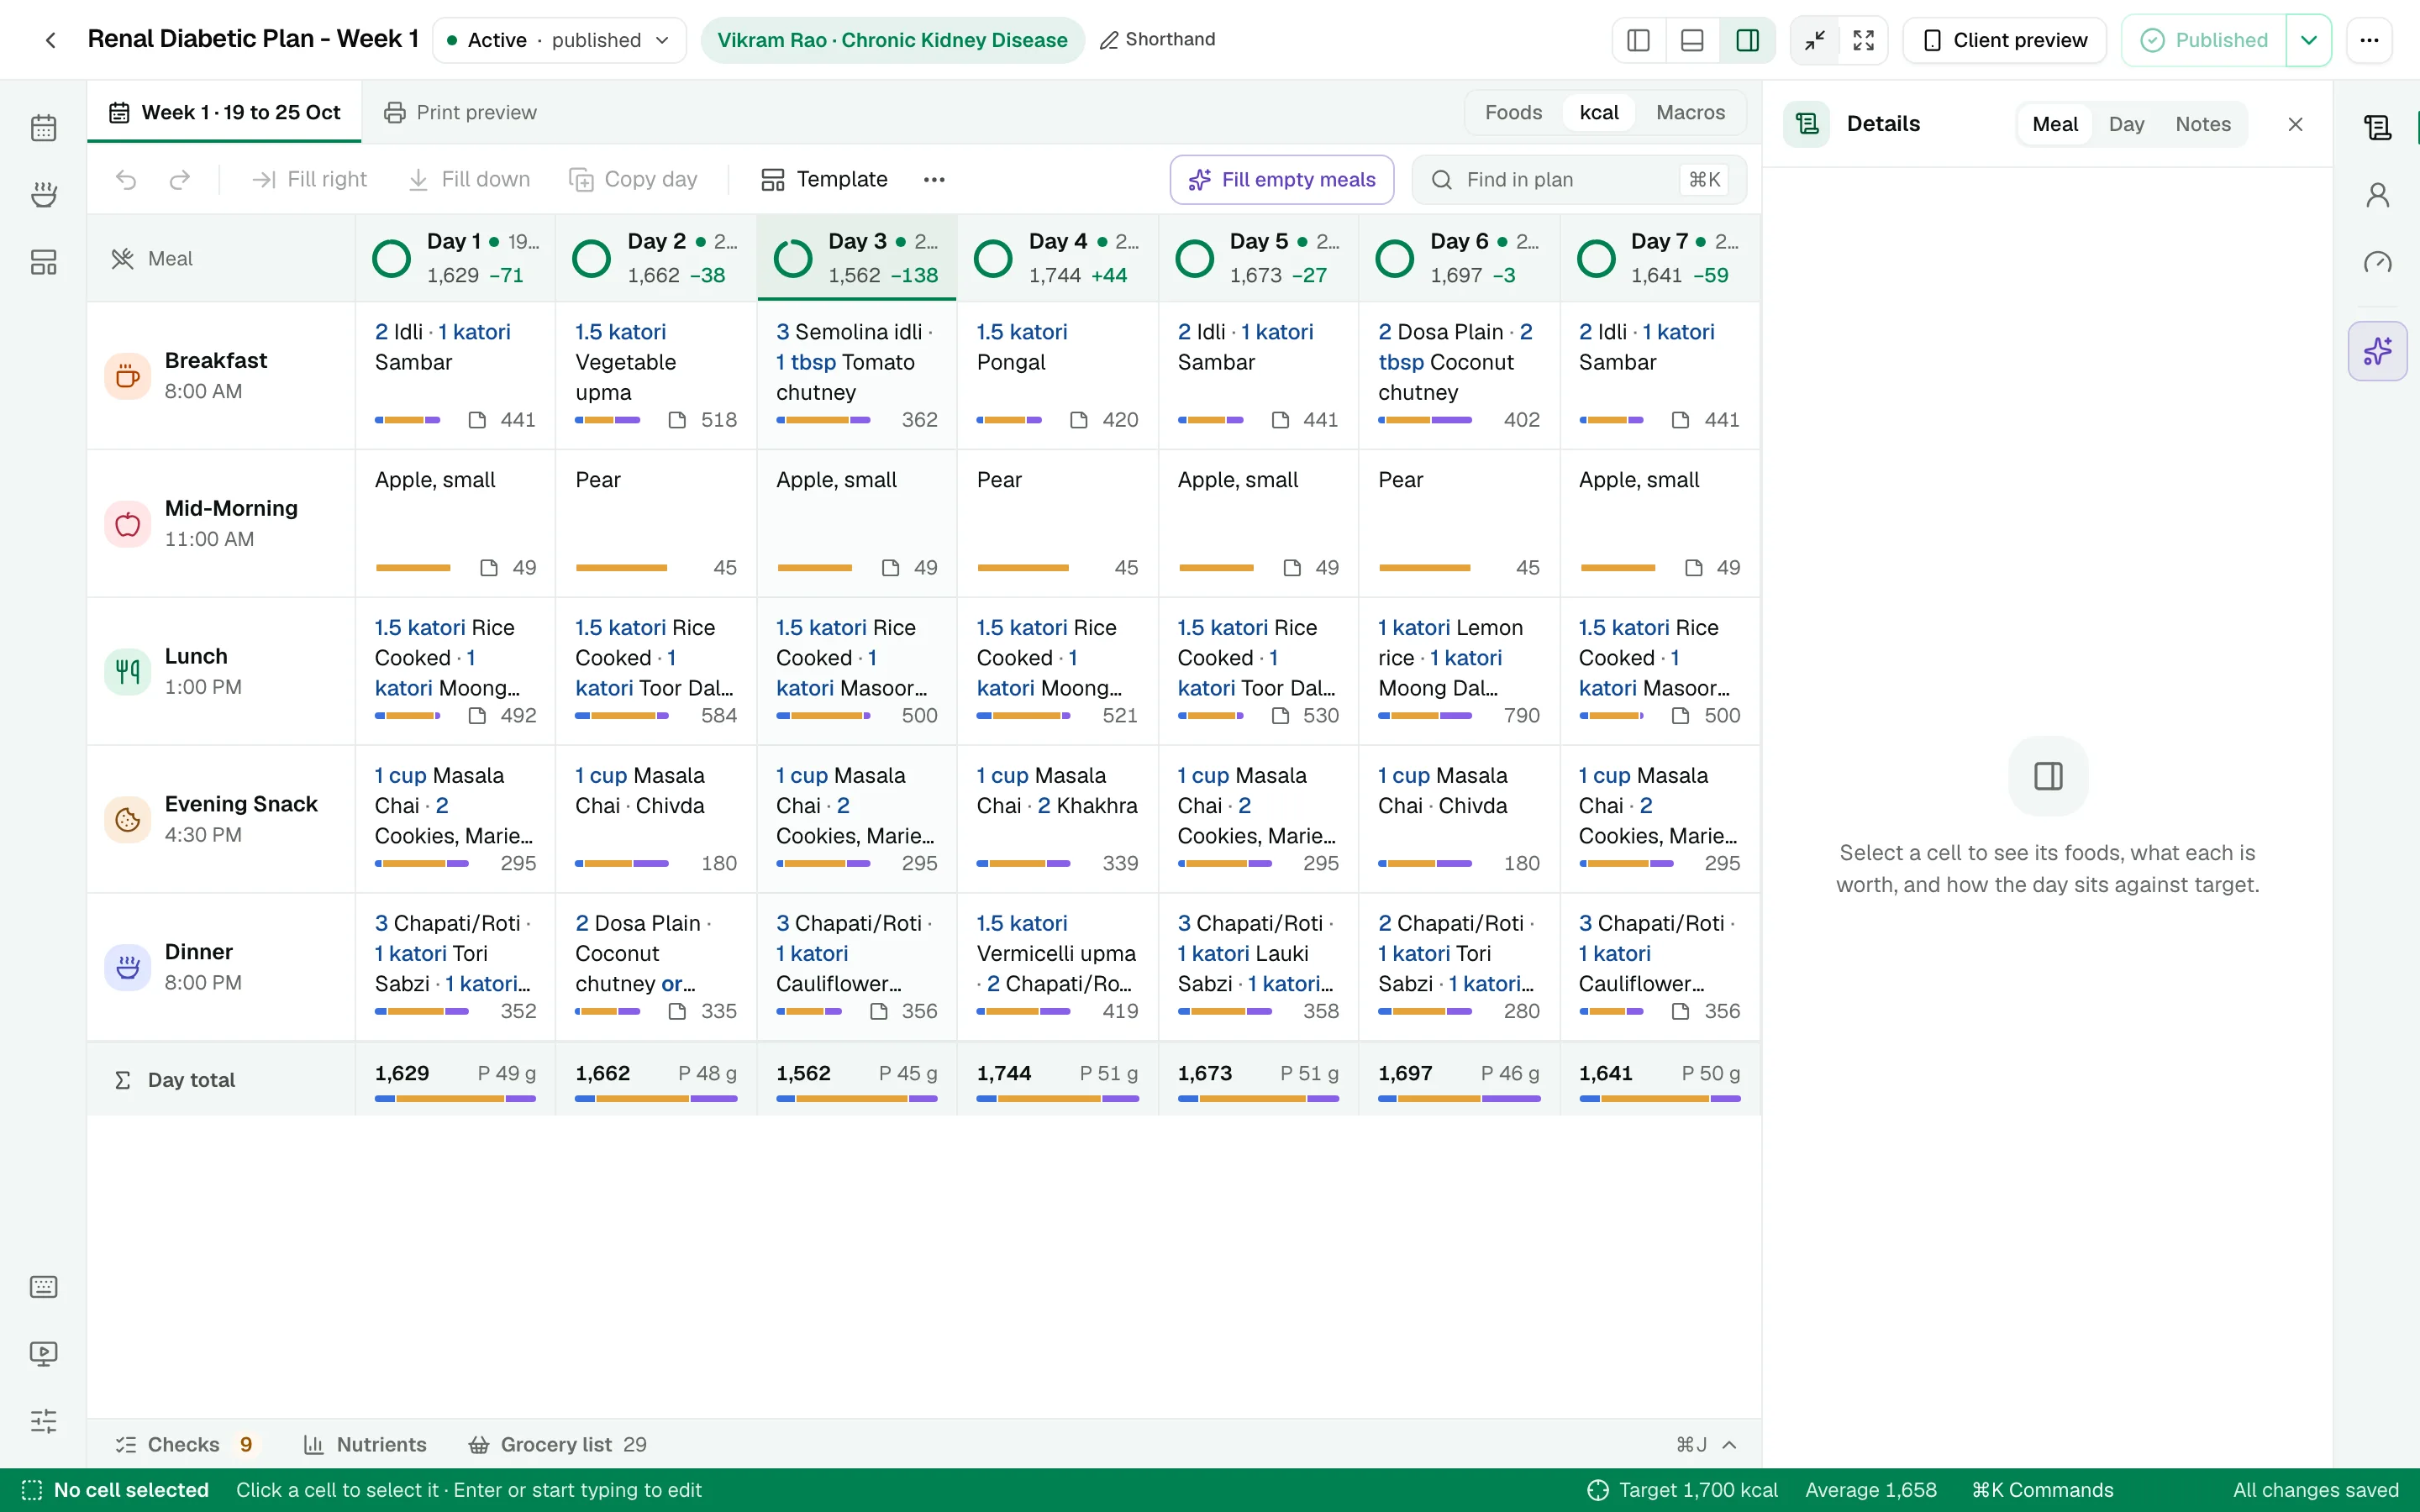This screenshot has width=2420, height=1512.
Task: Click the redo arrow
Action: tap(180, 179)
